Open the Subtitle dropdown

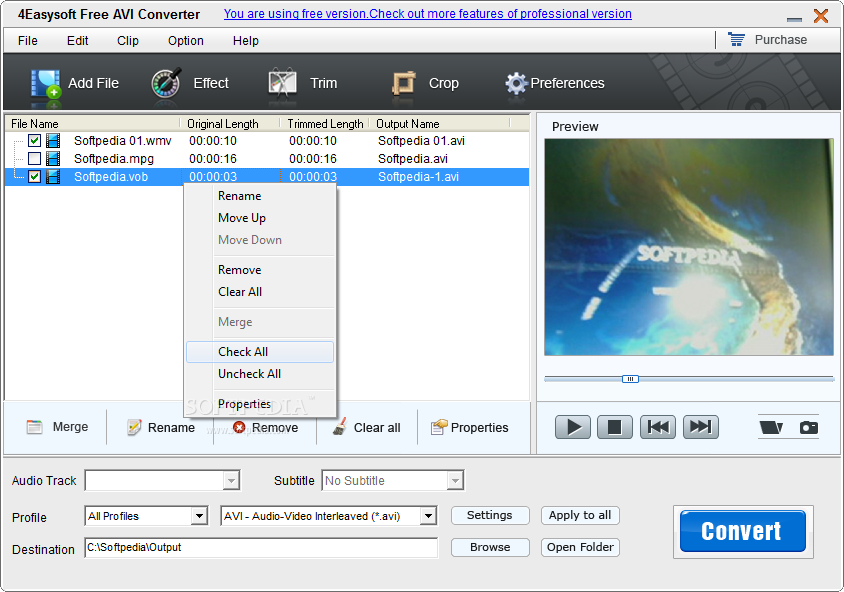[x=455, y=481]
